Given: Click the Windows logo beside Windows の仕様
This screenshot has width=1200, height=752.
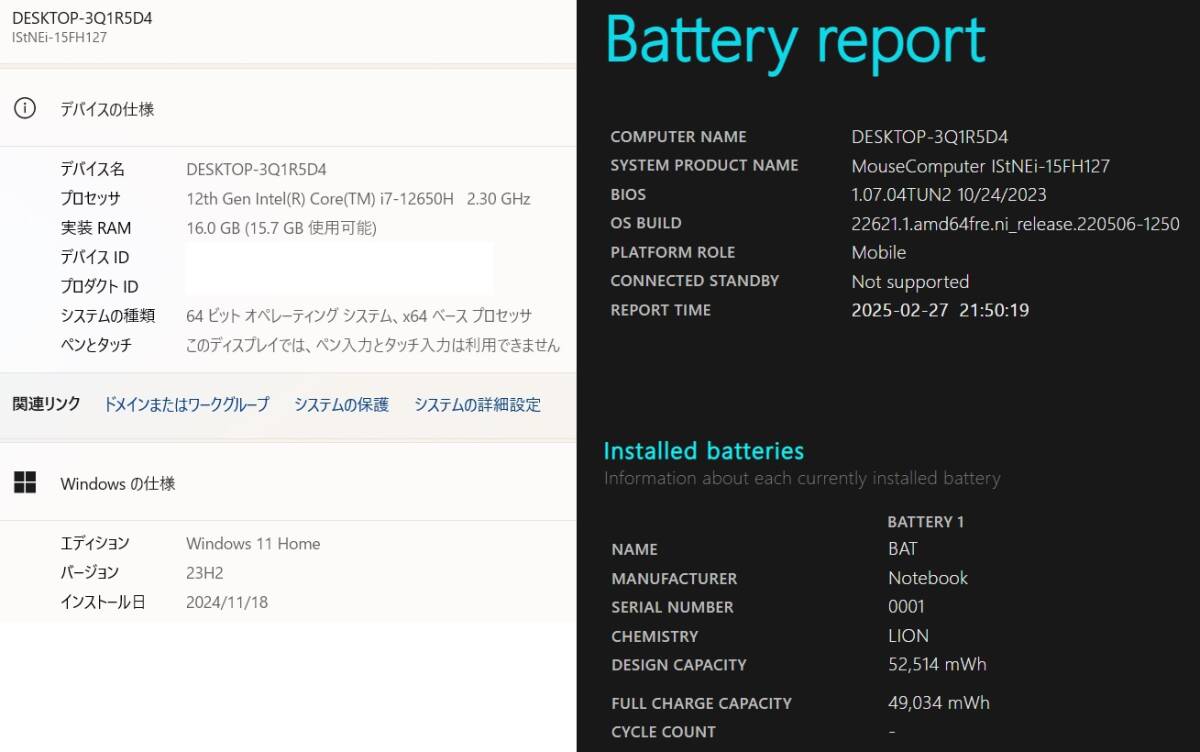Looking at the screenshot, I should click(x=25, y=483).
